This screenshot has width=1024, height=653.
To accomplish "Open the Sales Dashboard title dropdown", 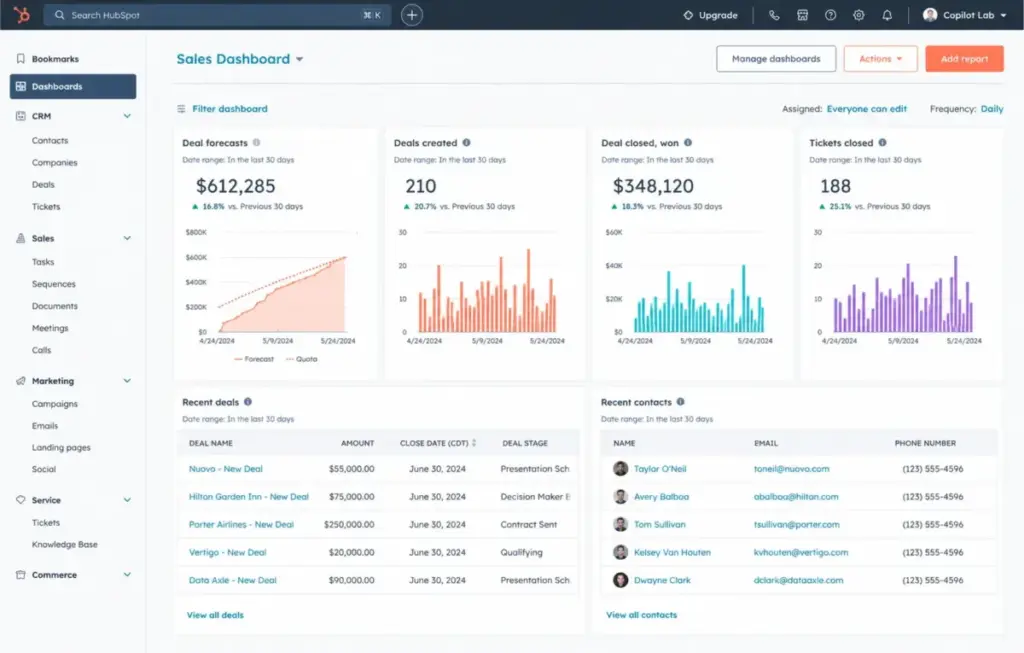I will tap(240, 59).
